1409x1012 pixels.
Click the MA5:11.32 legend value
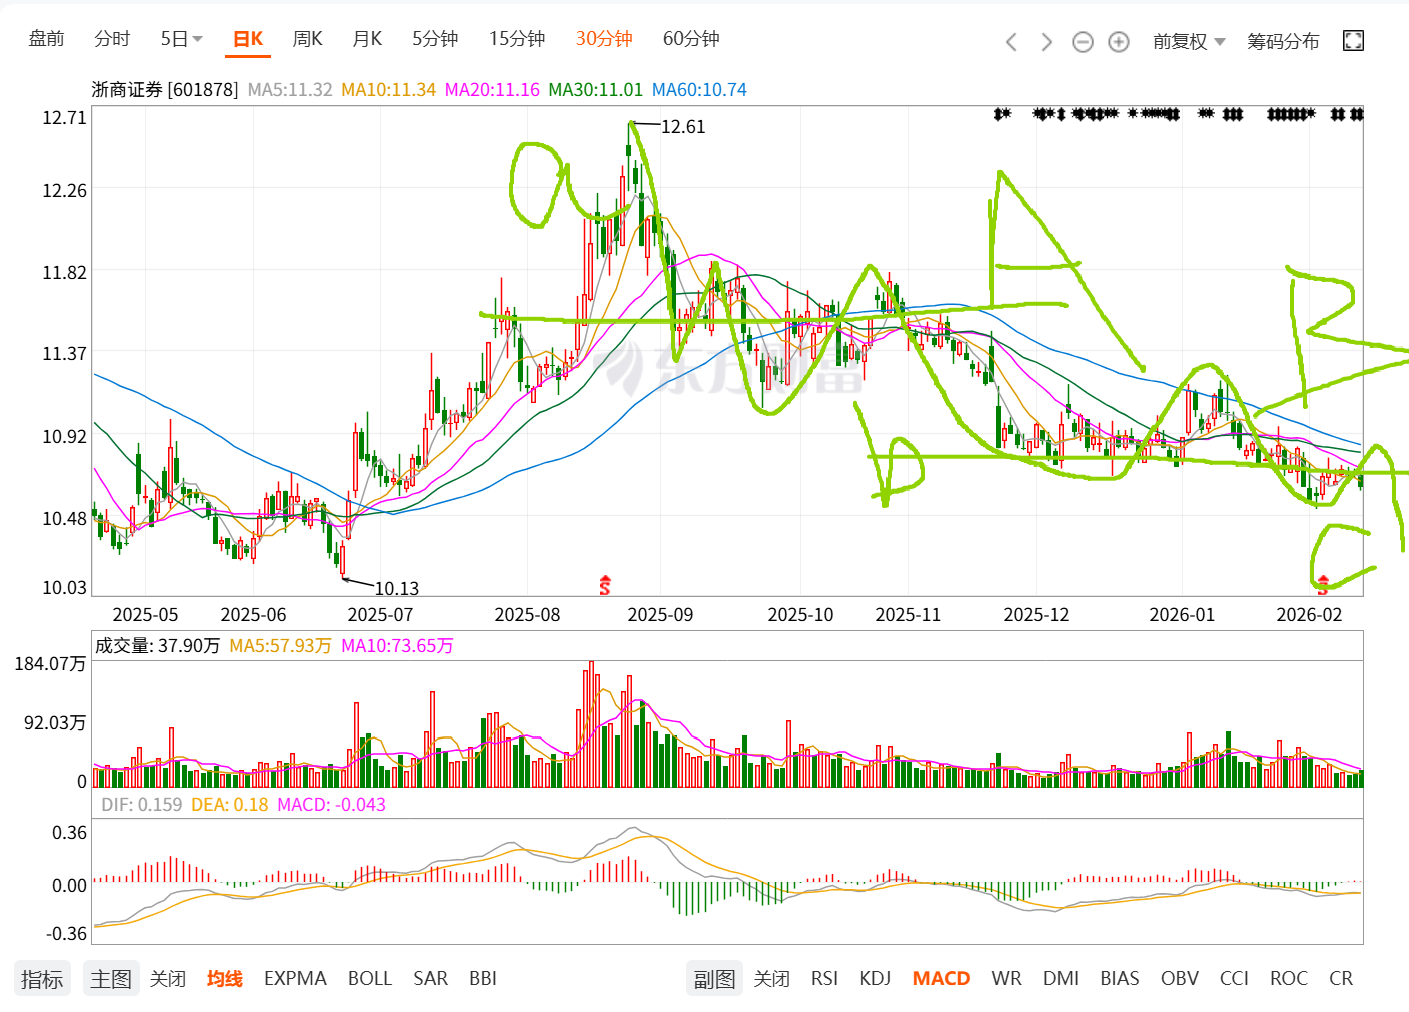point(290,90)
